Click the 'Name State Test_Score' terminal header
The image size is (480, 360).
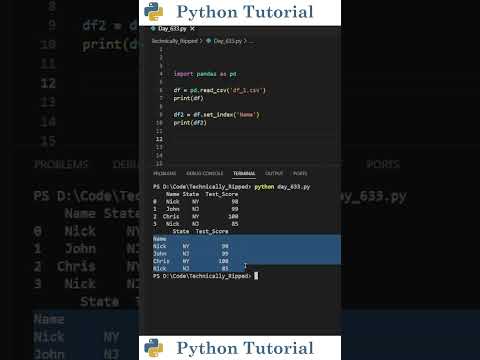pyautogui.click(x=202, y=194)
